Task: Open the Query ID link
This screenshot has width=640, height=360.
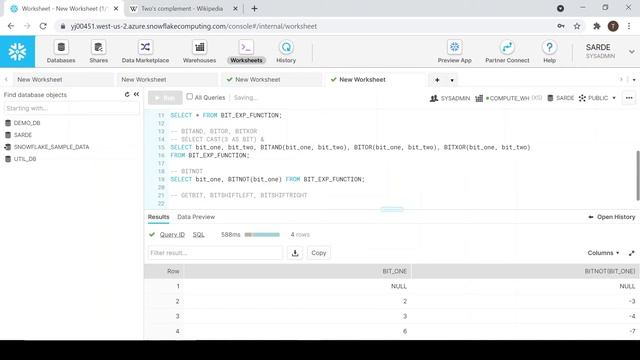Action: (x=172, y=235)
